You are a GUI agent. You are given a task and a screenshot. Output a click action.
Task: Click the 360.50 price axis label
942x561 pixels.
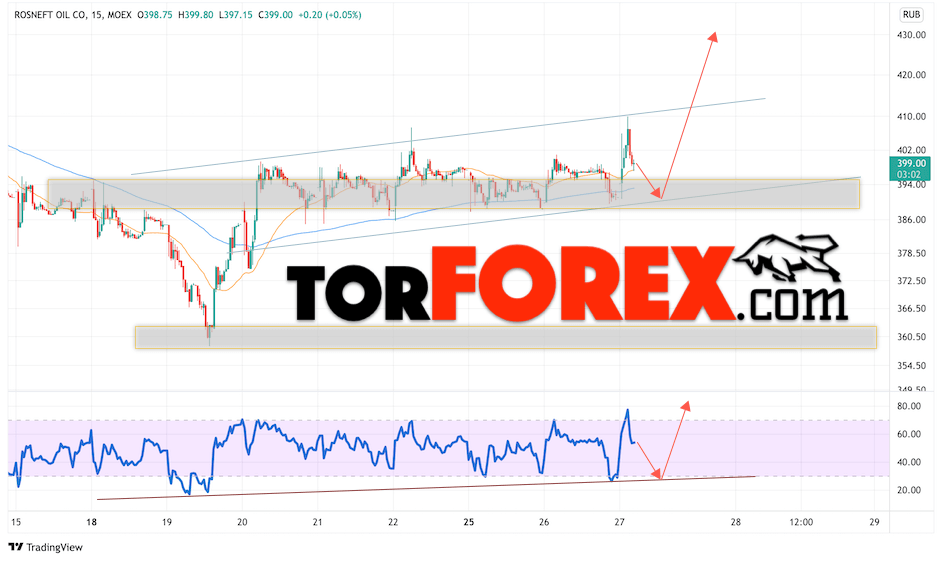911,336
